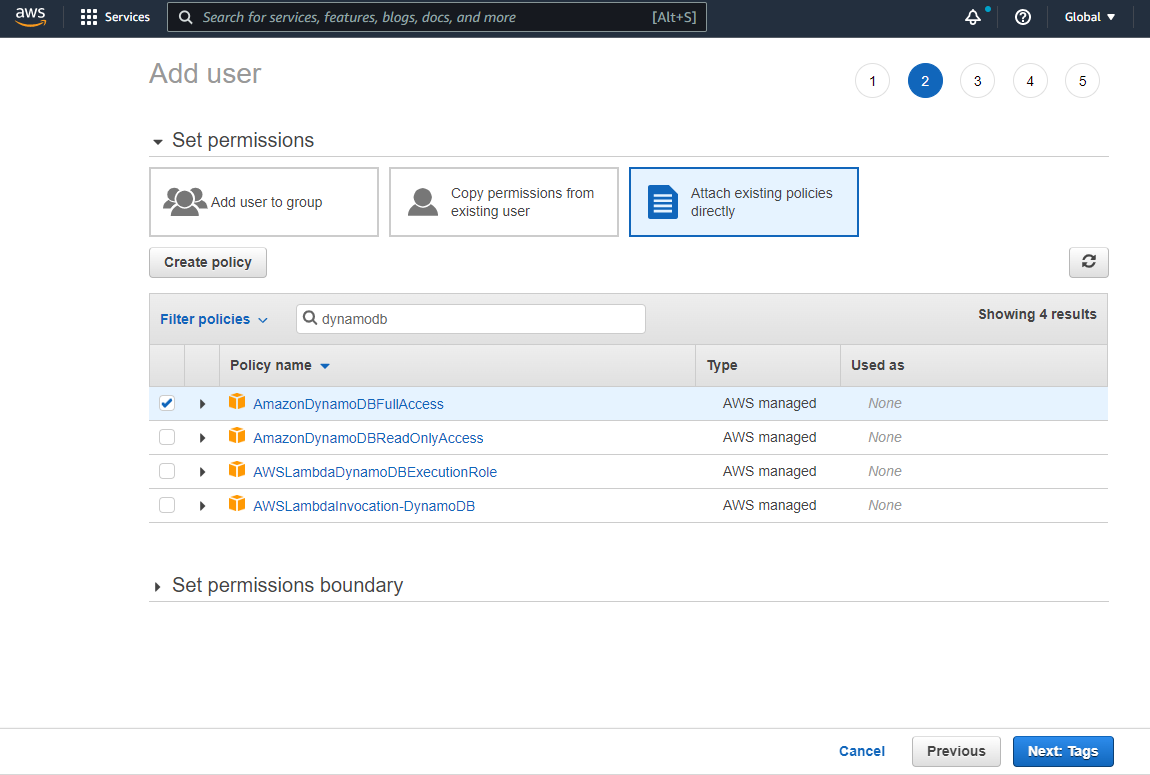Check the AWSLambdaInvocation-DynamoDB policy
This screenshot has width=1150, height=775.
coord(167,505)
